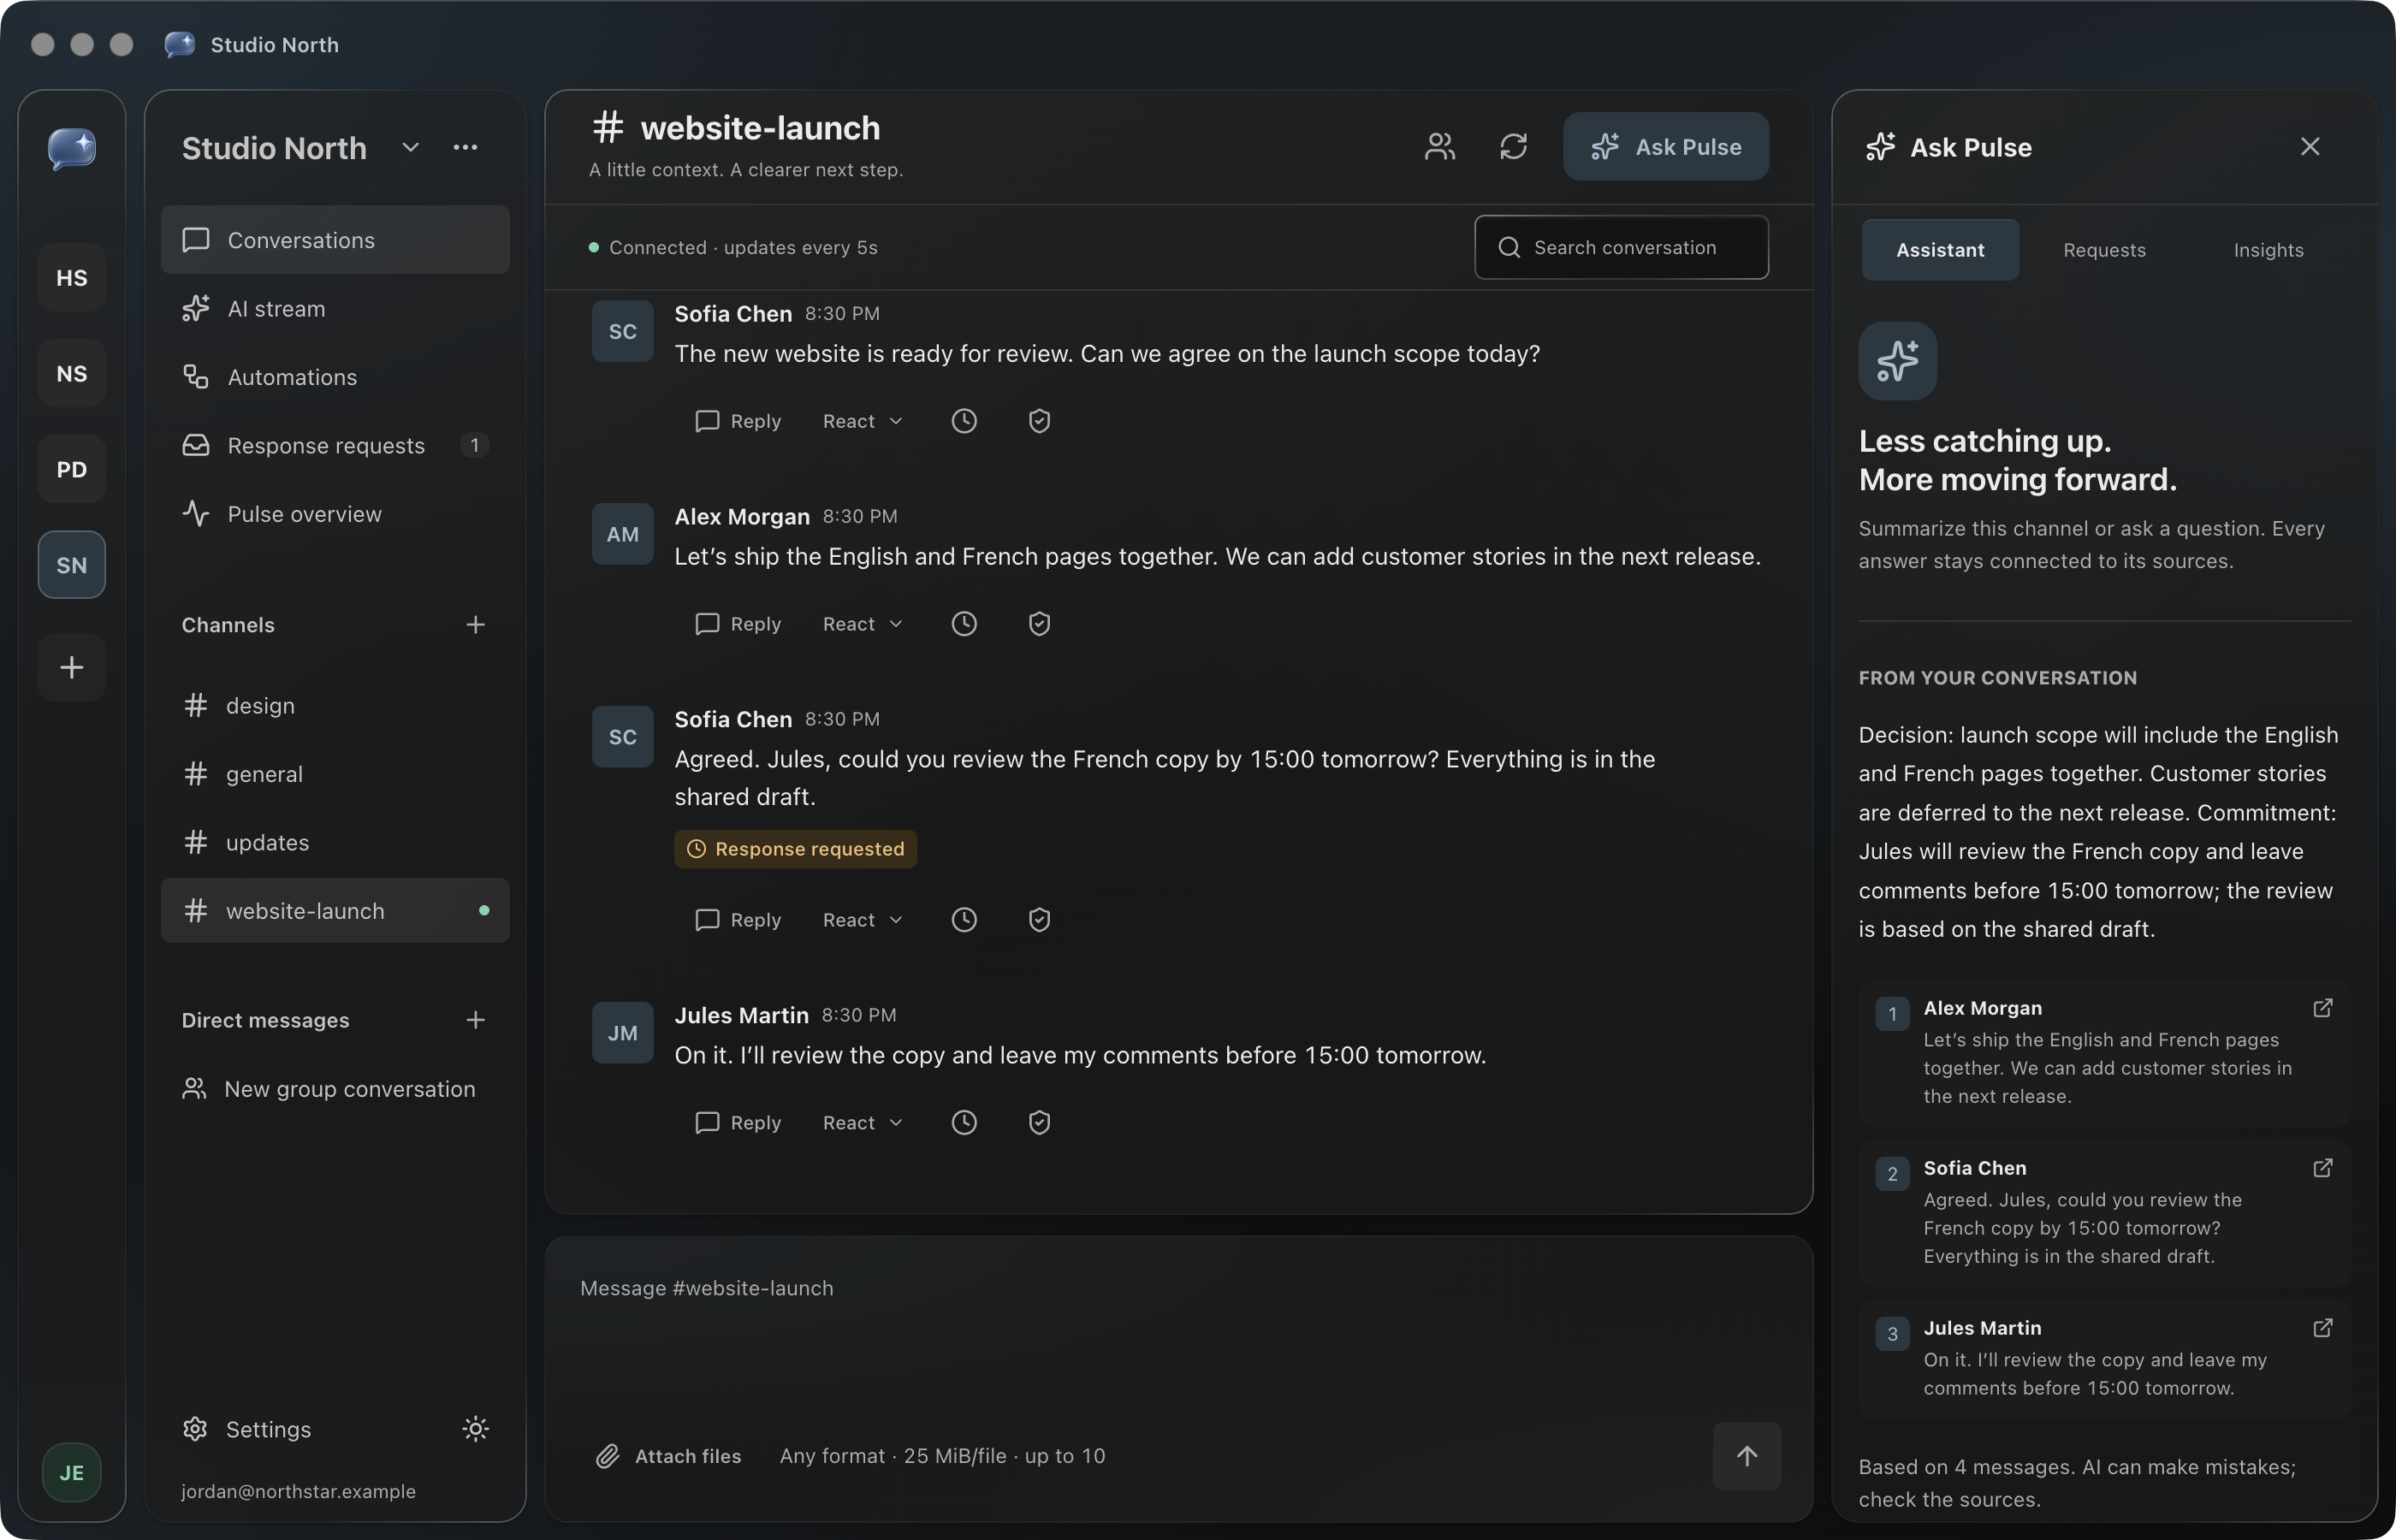2396x1540 pixels.
Task: Click the app logo at top of rail
Action: click(x=72, y=149)
